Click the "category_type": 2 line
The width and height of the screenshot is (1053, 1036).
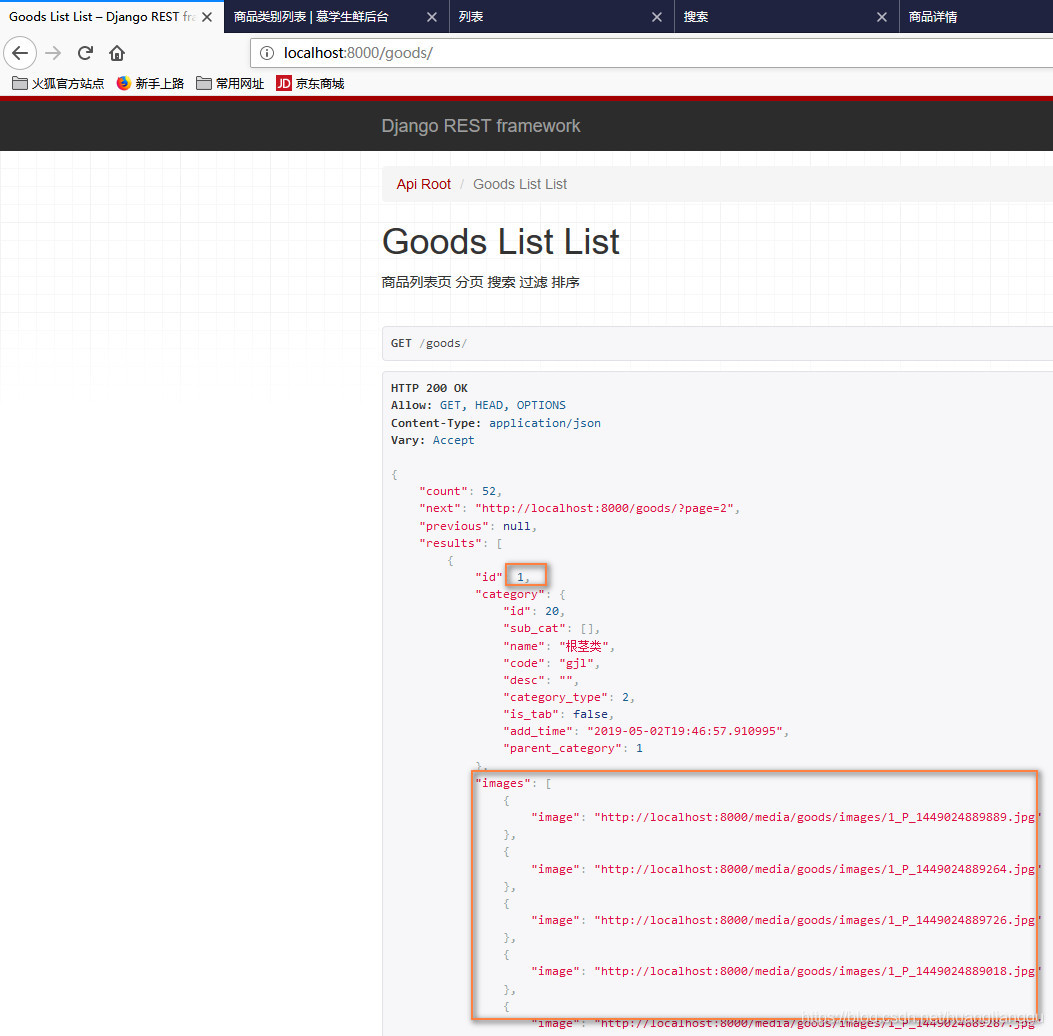(x=568, y=697)
